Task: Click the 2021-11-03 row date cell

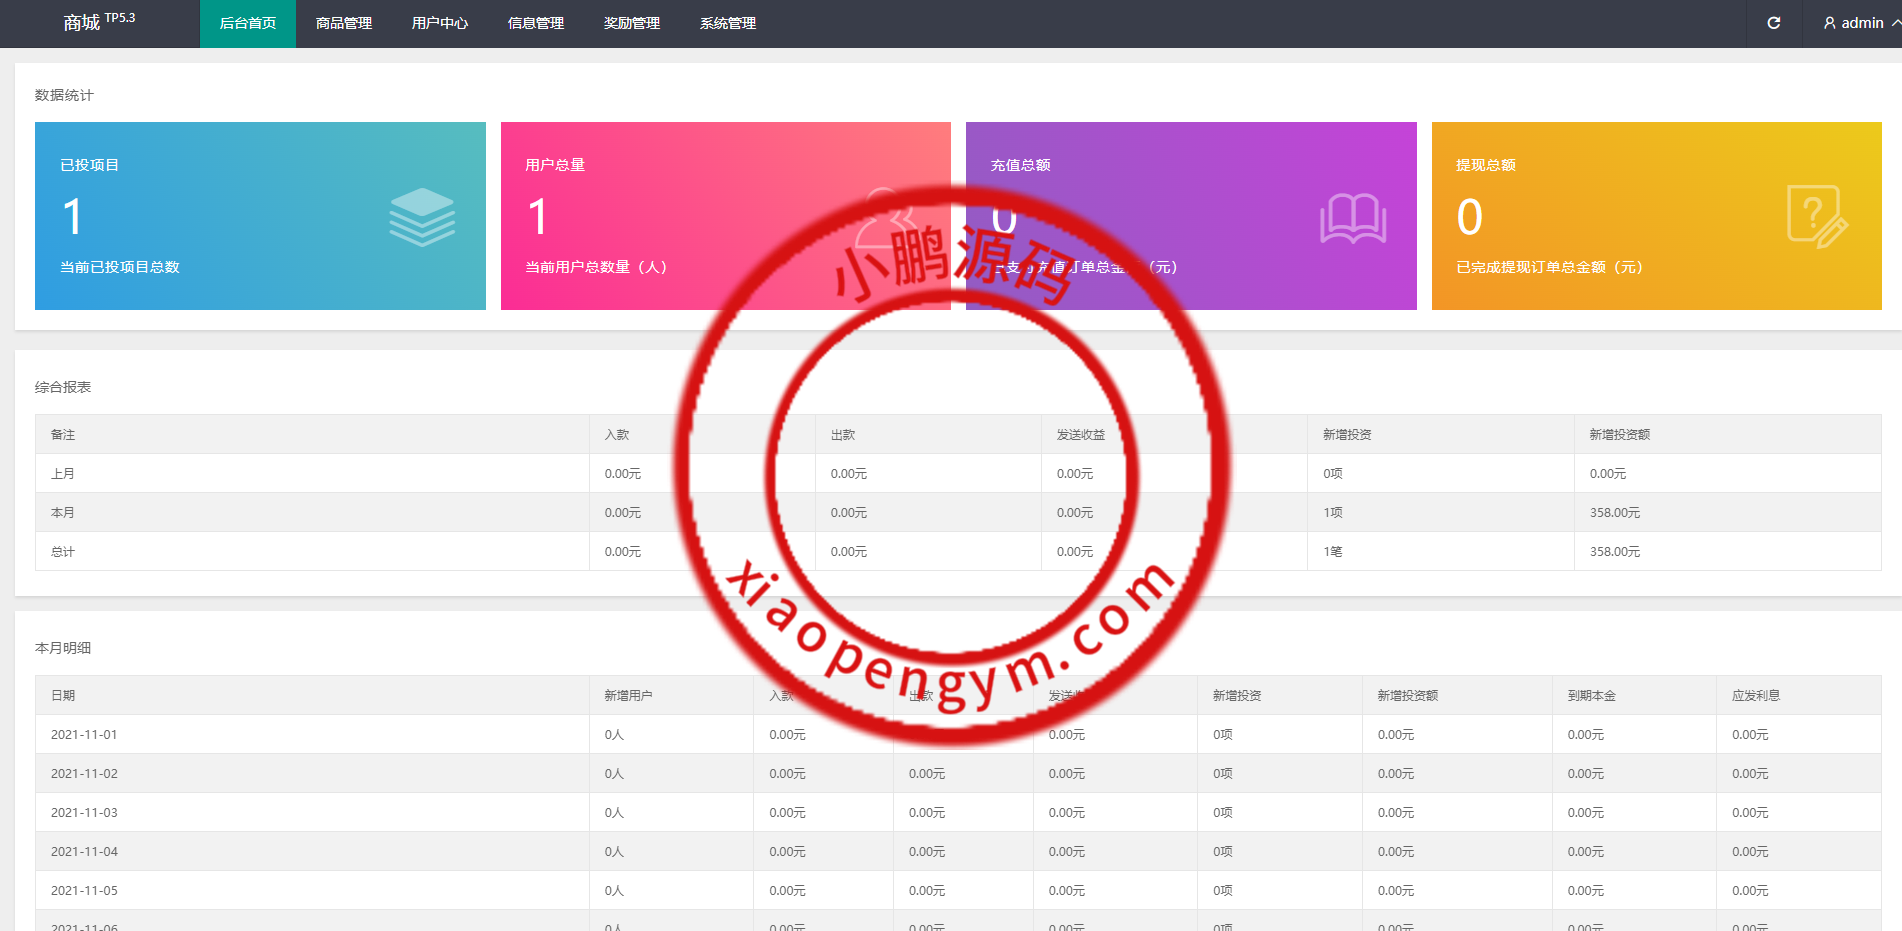Action: [x=84, y=812]
